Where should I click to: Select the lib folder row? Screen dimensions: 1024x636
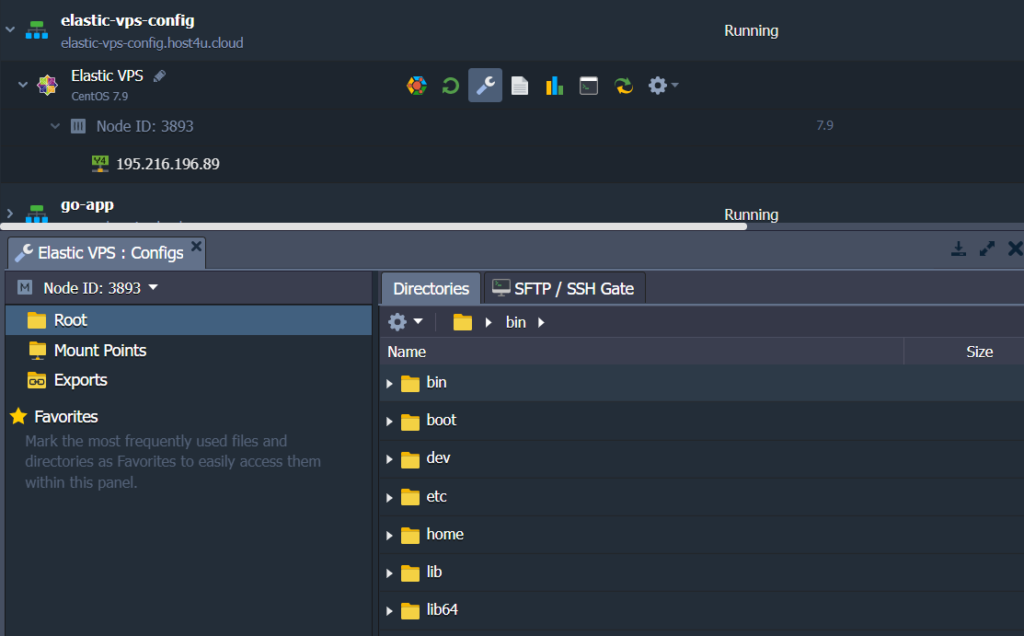pos(701,573)
